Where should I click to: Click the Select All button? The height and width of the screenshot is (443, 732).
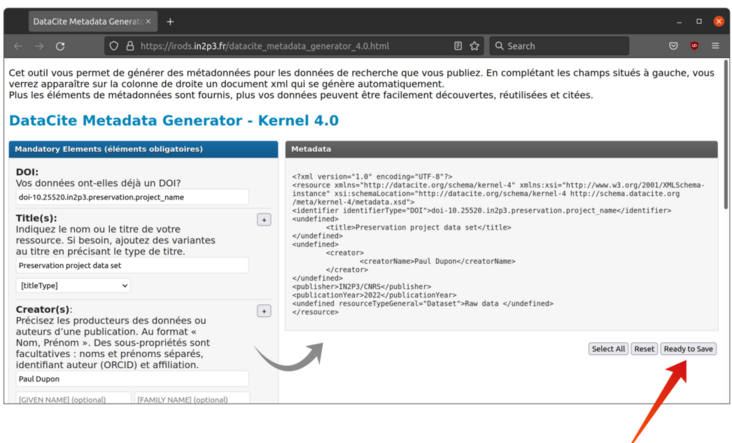pyautogui.click(x=608, y=349)
